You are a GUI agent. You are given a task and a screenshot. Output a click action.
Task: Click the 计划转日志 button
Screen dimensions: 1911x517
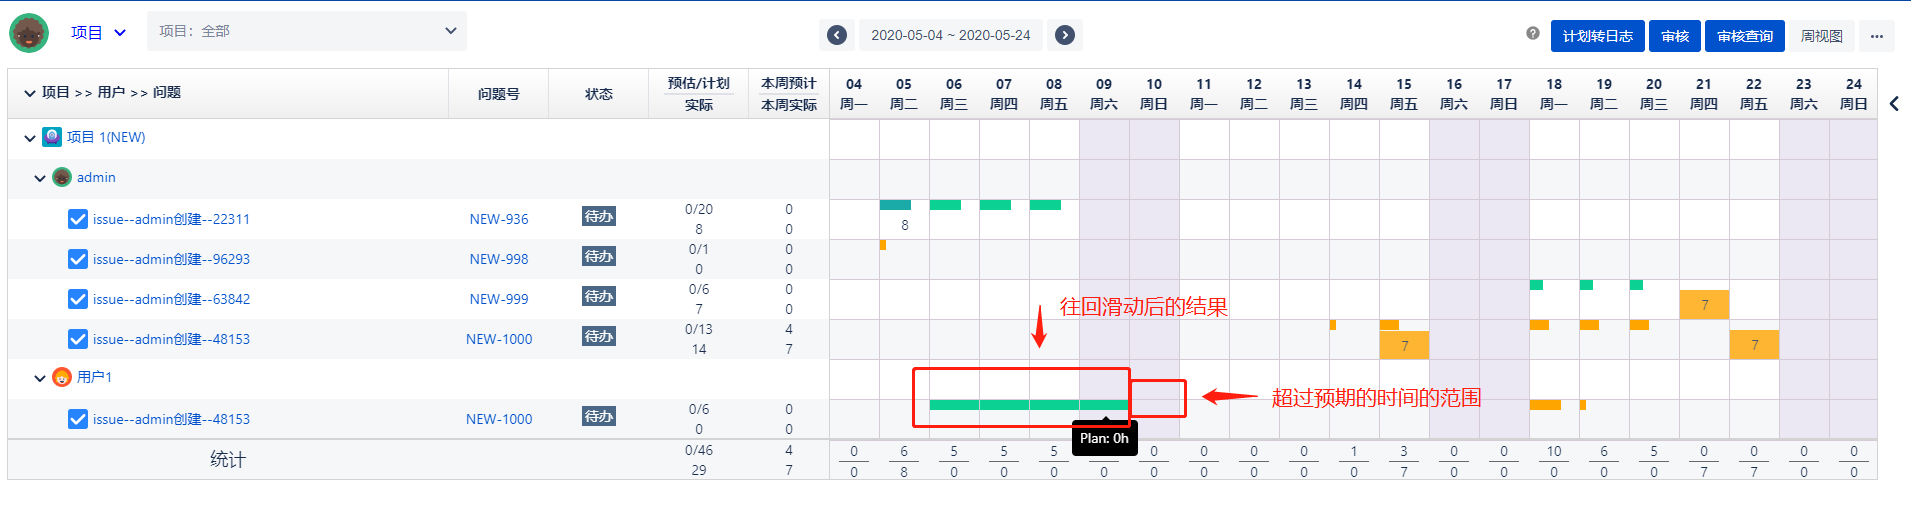click(x=1597, y=36)
